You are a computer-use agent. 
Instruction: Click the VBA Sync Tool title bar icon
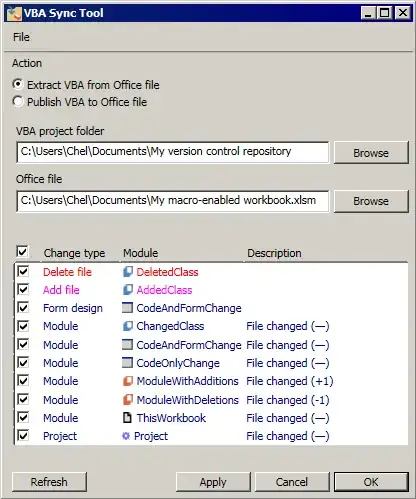pyautogui.click(x=14, y=13)
